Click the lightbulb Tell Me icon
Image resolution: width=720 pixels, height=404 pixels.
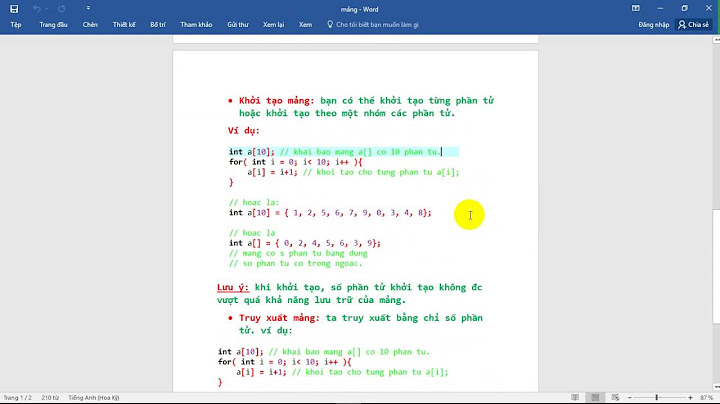[330, 24]
